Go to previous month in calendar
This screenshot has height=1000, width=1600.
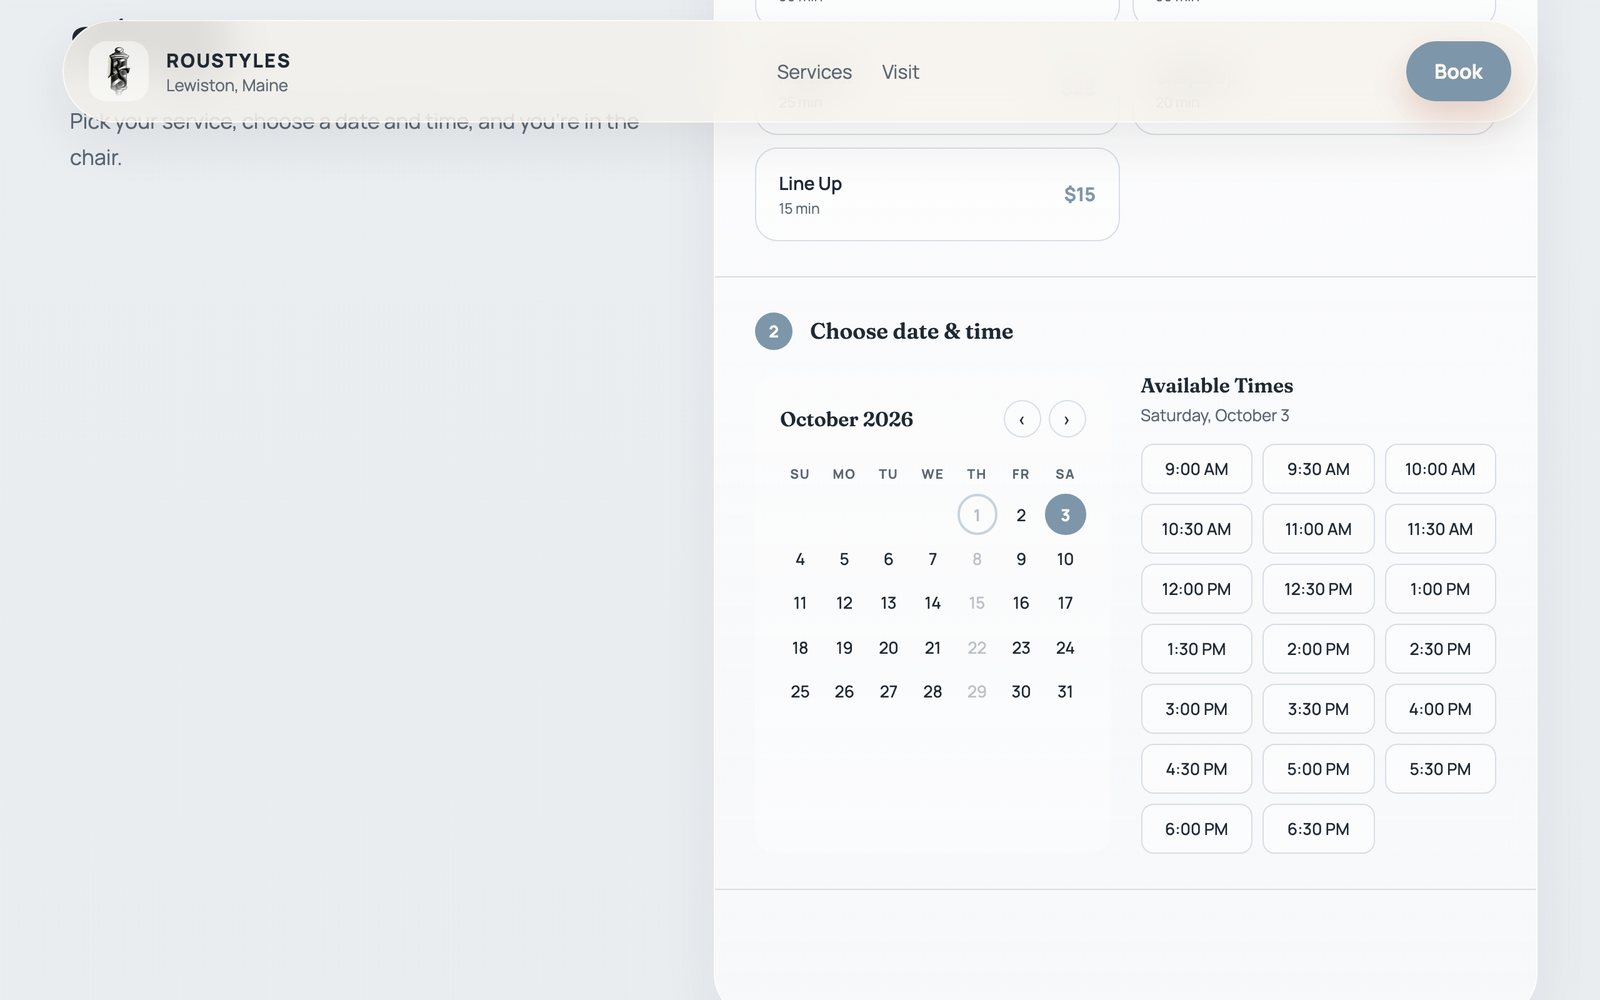coord(1022,419)
